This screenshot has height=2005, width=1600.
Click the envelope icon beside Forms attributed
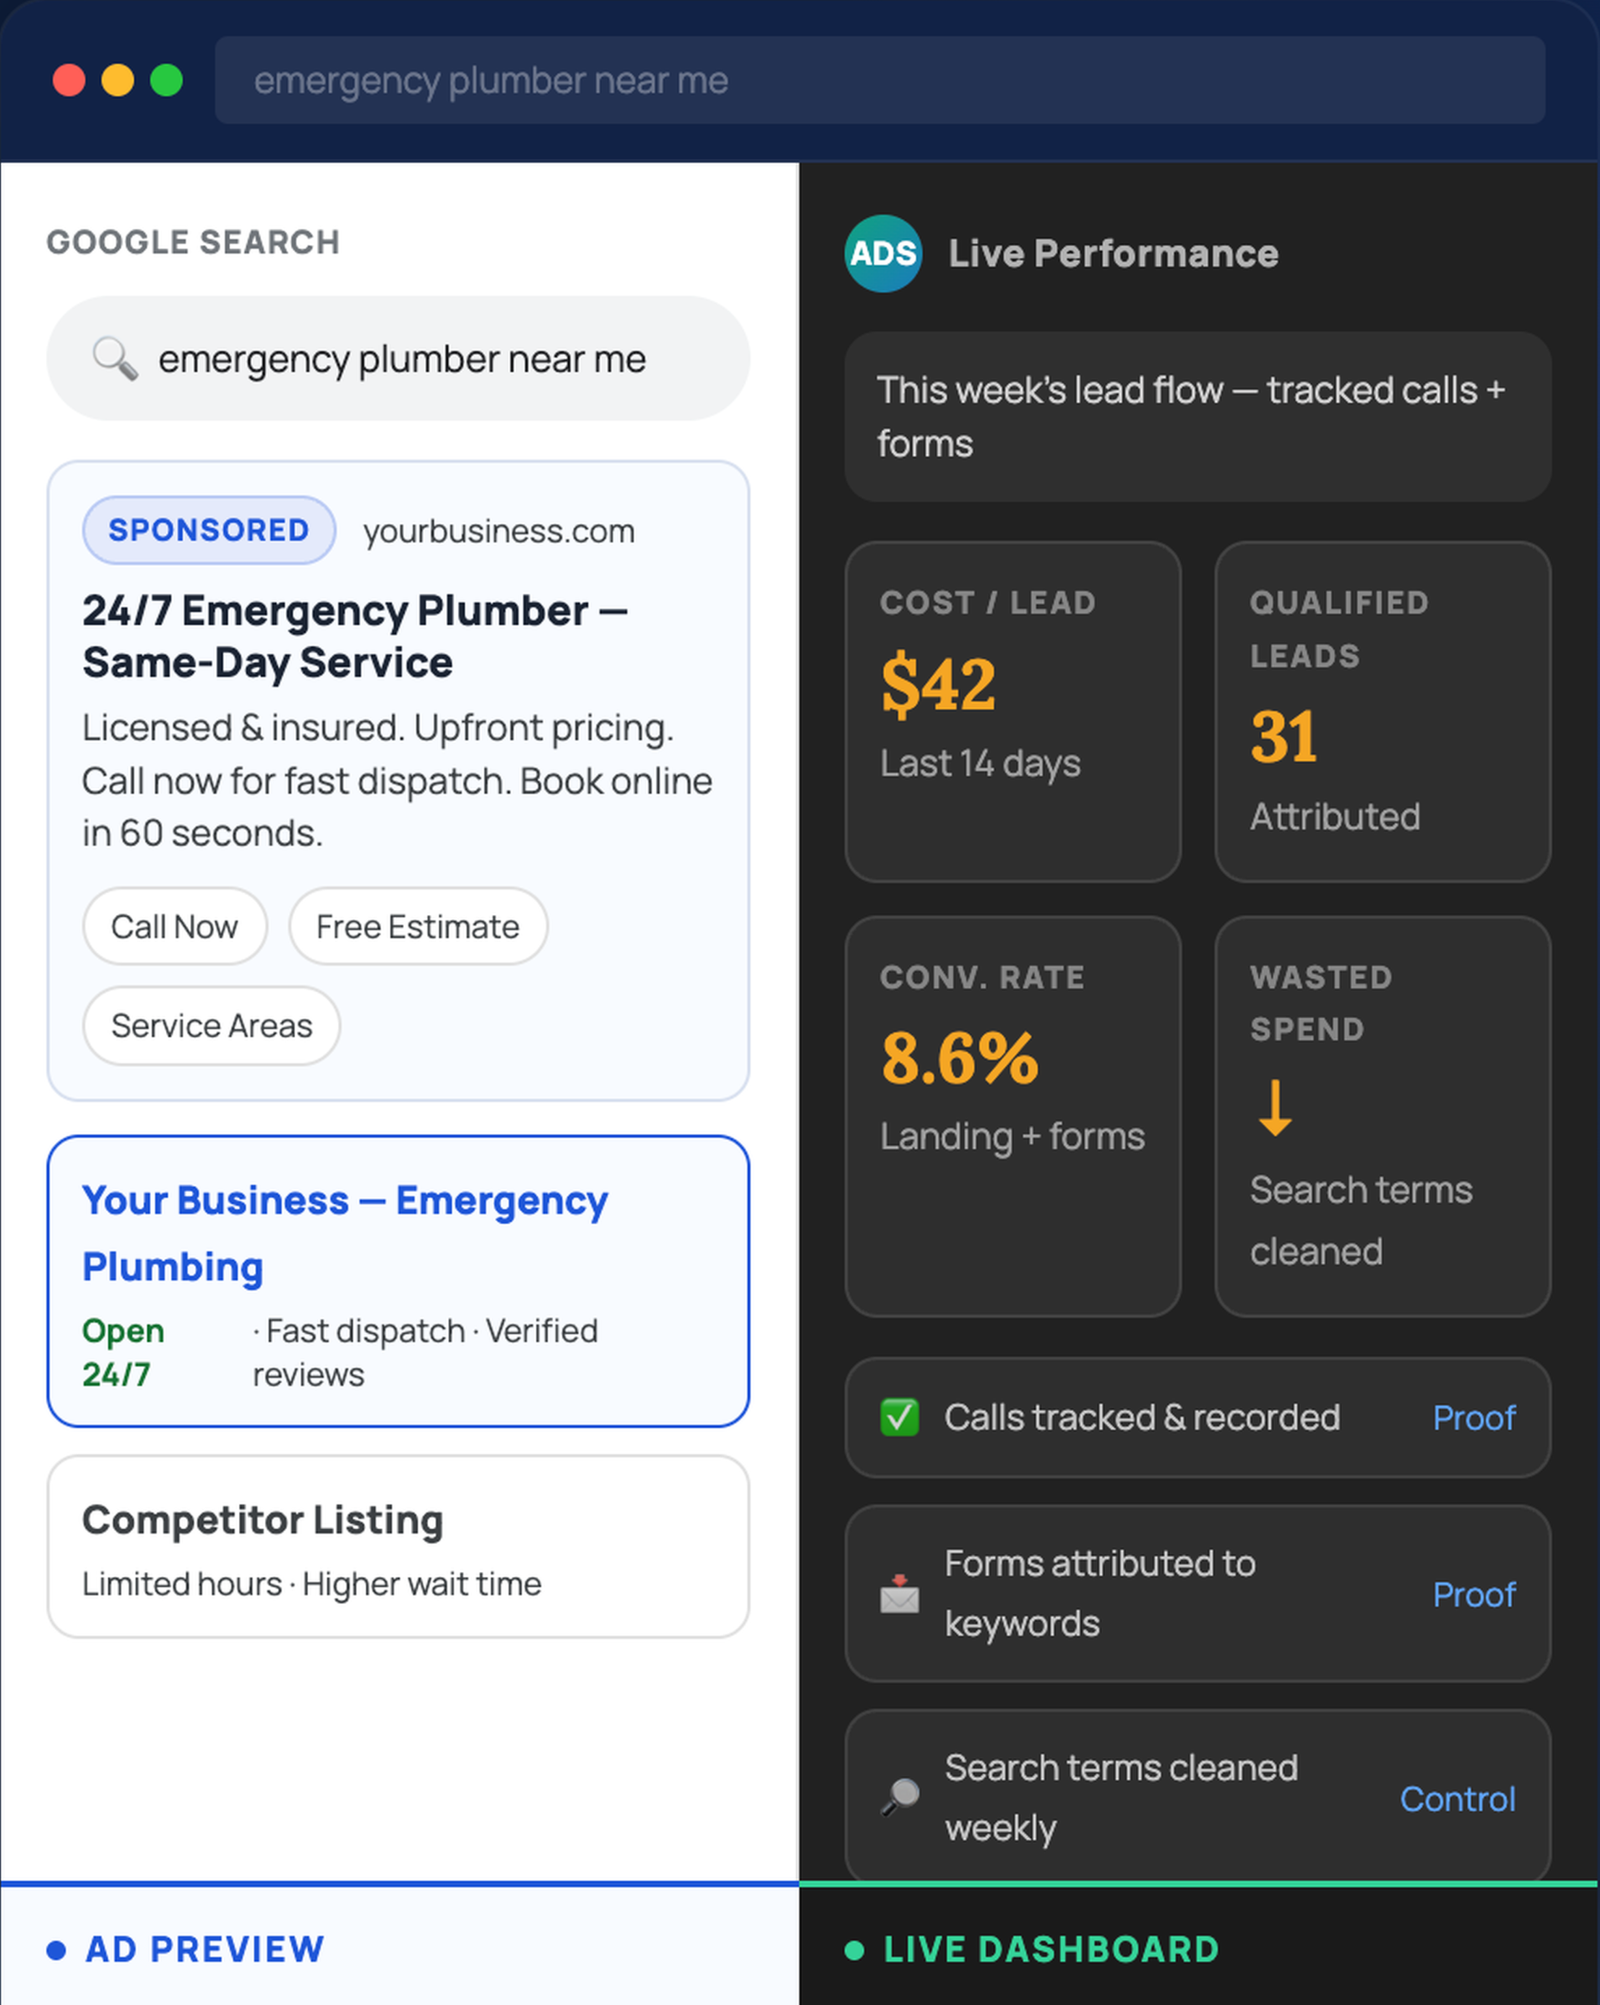pyautogui.click(x=899, y=1594)
